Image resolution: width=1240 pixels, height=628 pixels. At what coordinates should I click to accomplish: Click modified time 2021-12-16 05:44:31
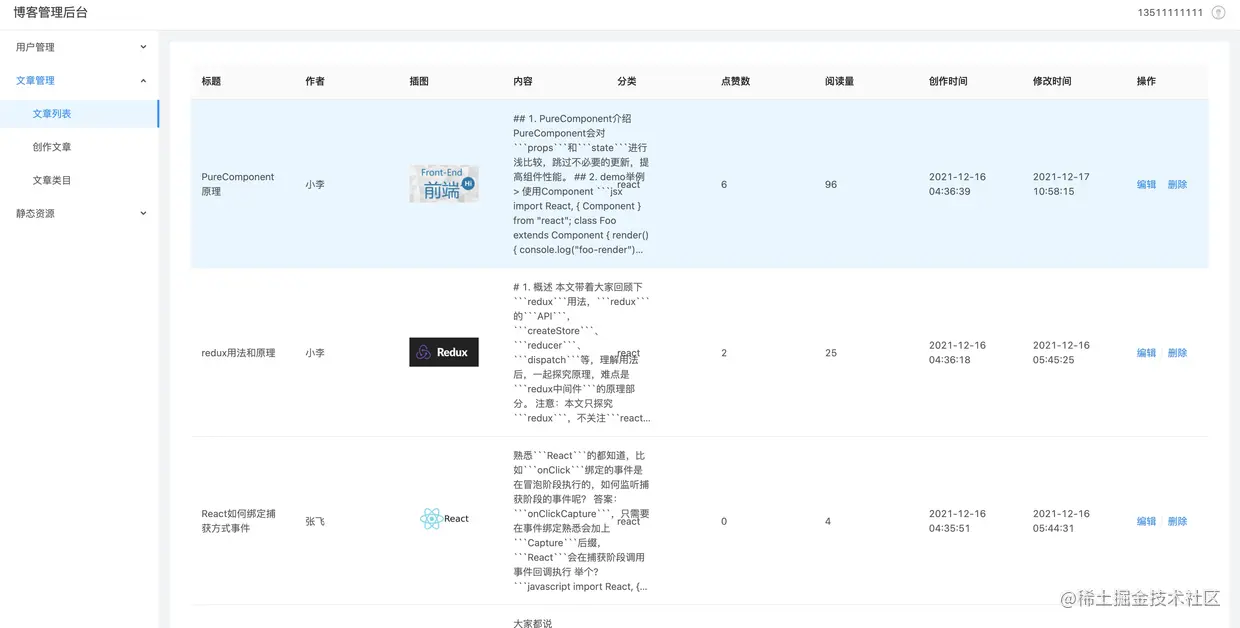click(1061, 521)
